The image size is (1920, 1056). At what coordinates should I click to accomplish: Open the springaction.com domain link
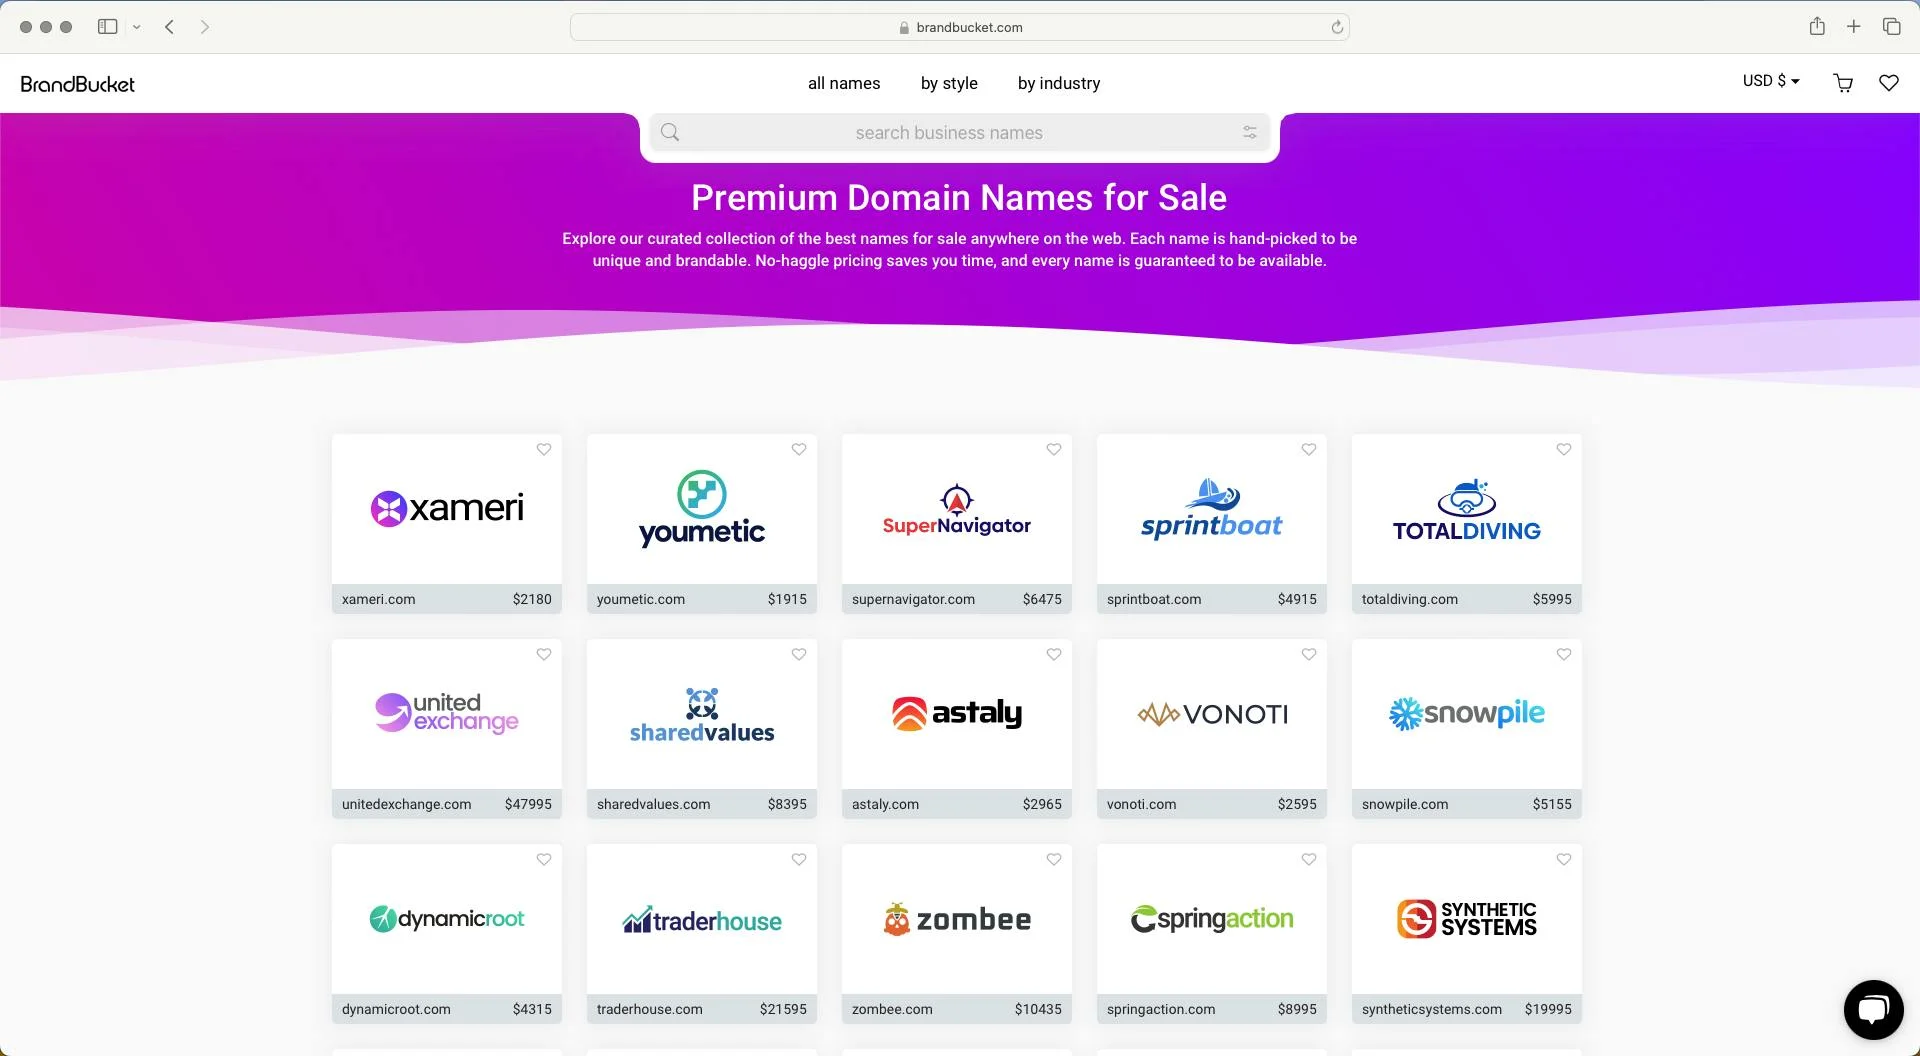(x=1161, y=1009)
